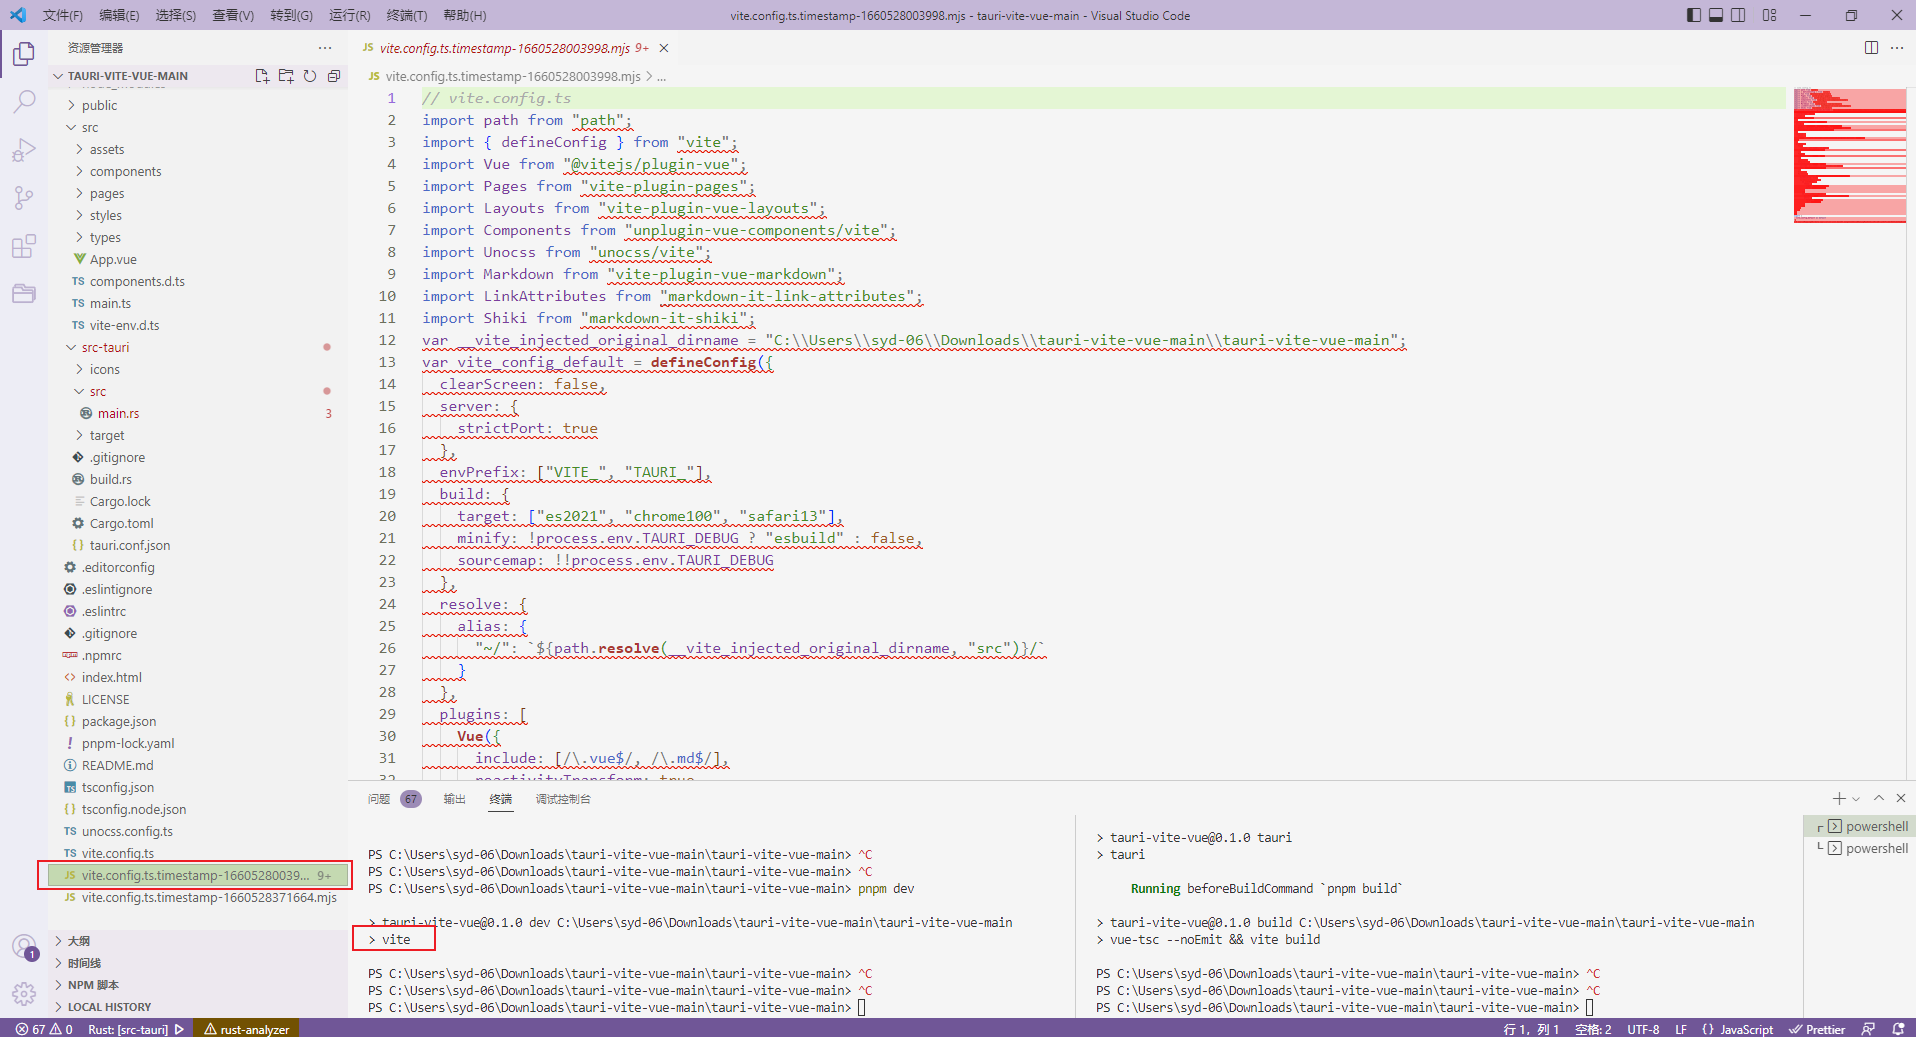Expand the target folder

coord(198,435)
